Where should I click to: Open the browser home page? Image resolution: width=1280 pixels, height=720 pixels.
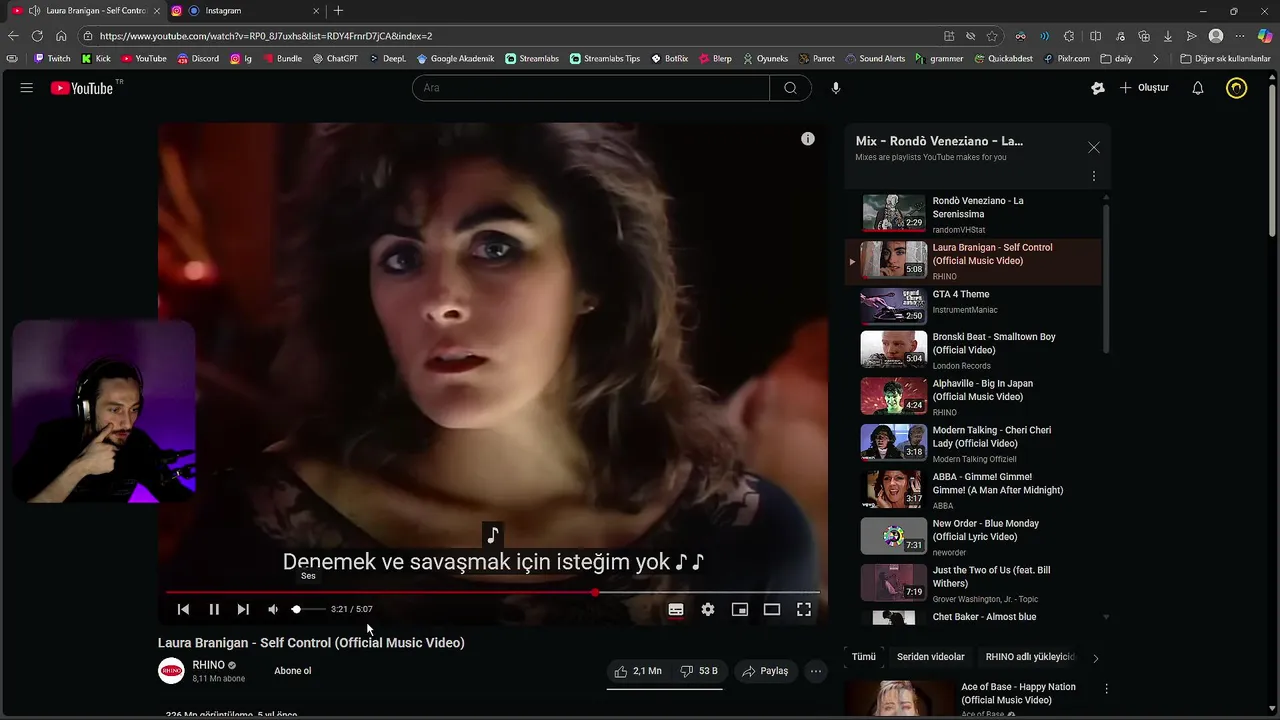point(61,36)
